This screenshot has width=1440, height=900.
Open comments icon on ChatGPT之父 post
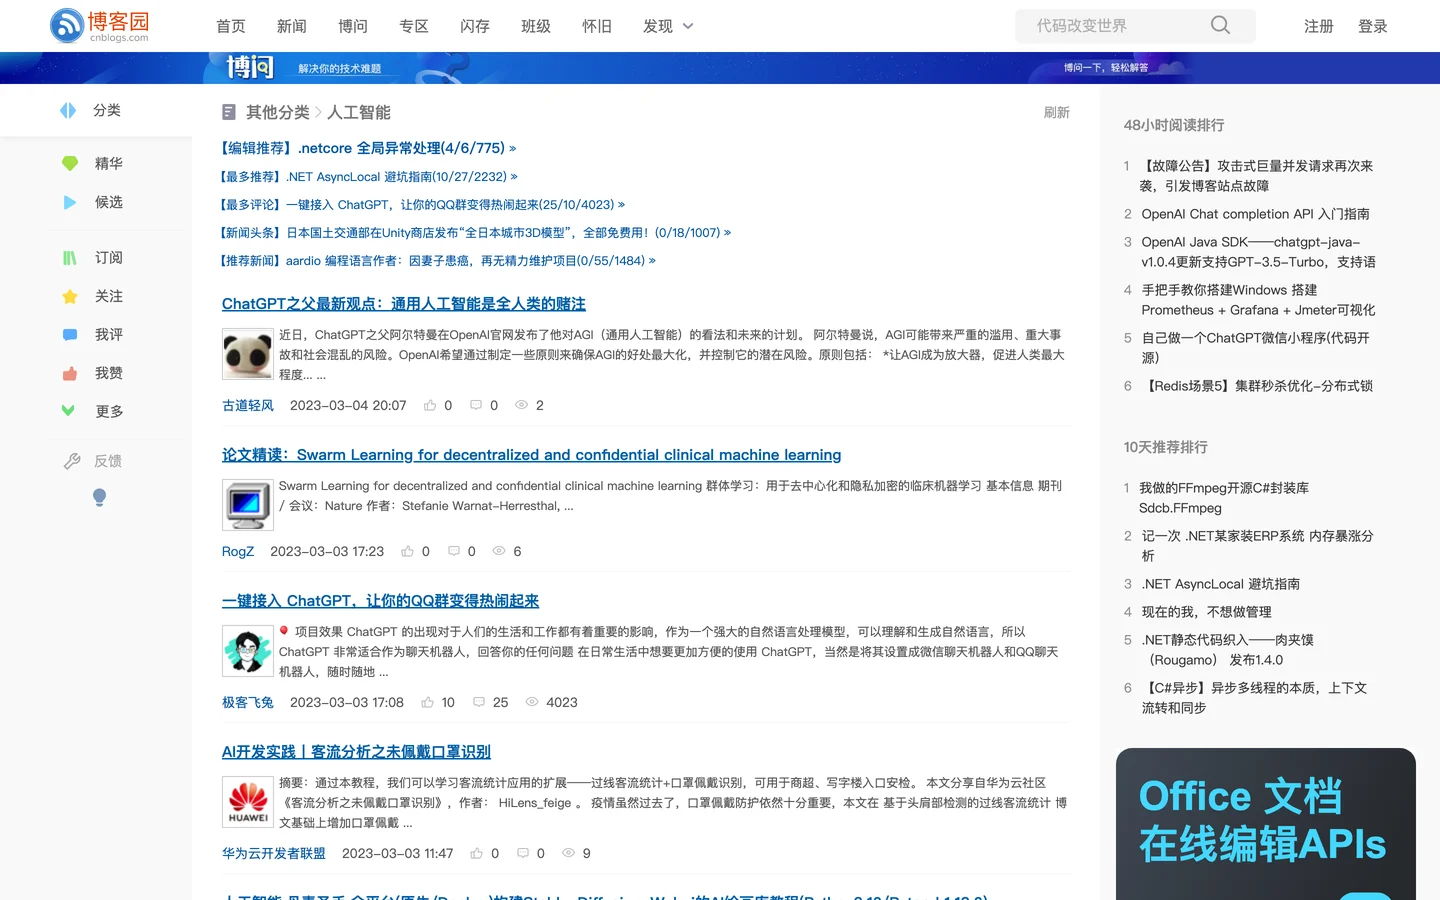coord(476,405)
